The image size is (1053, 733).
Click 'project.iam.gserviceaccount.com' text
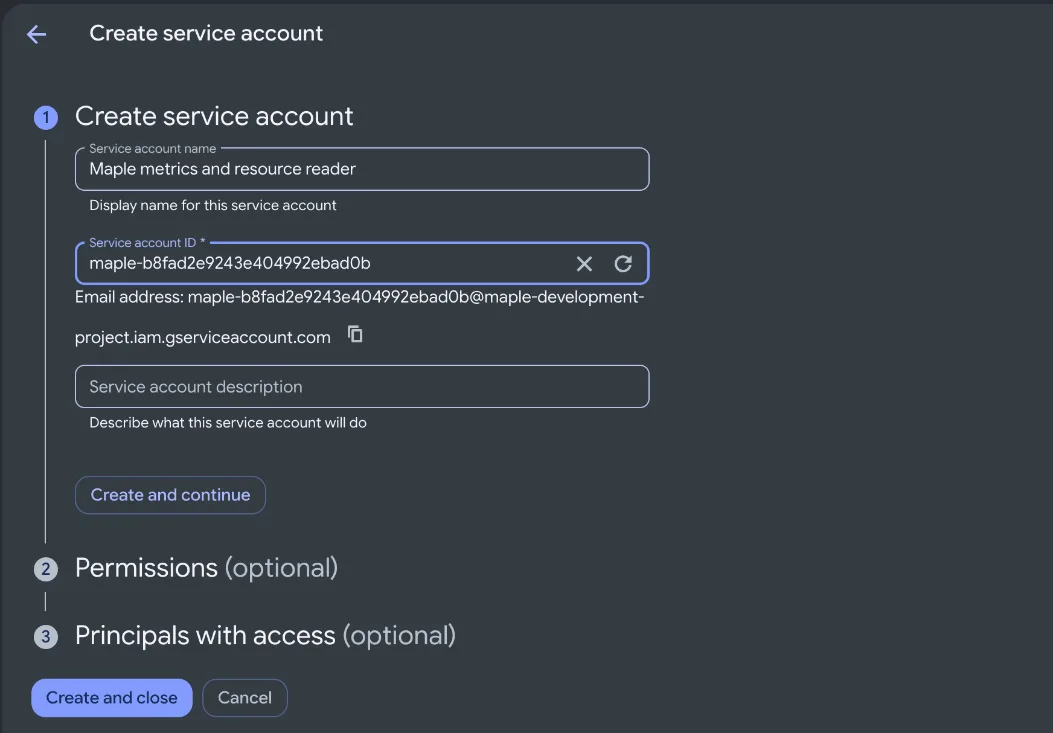[203, 337]
